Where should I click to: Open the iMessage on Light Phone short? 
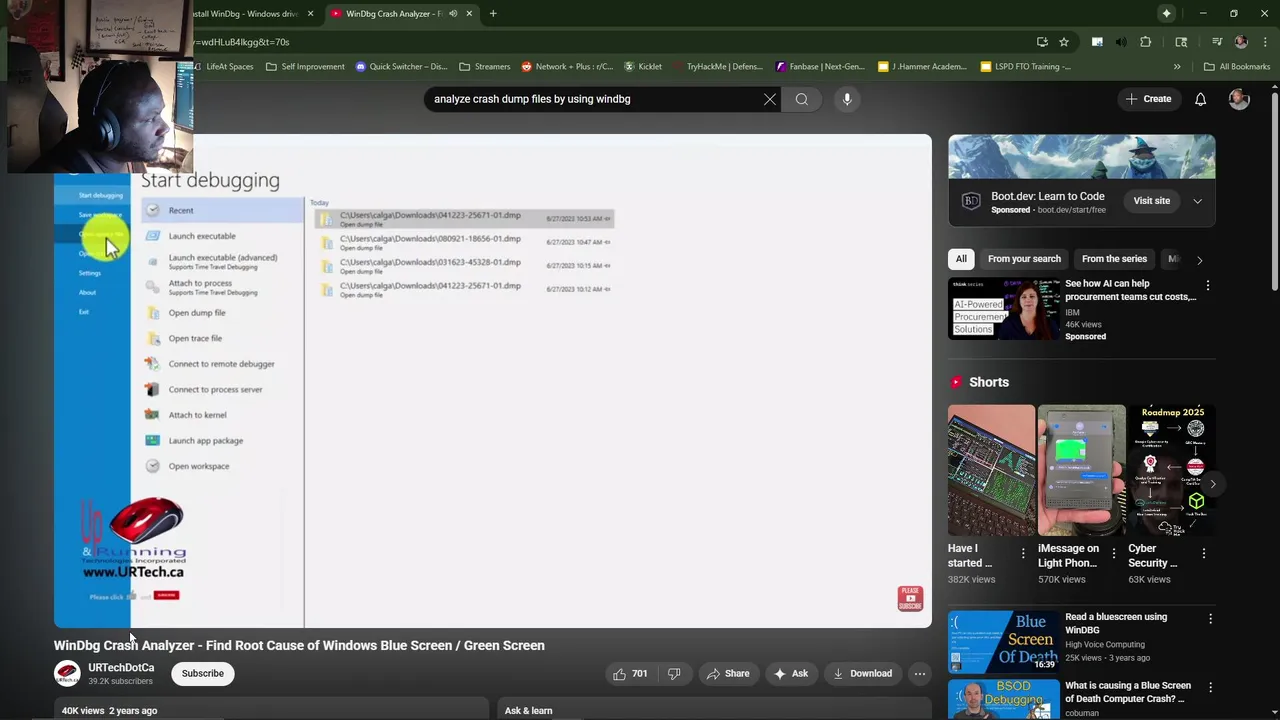pos(1081,470)
